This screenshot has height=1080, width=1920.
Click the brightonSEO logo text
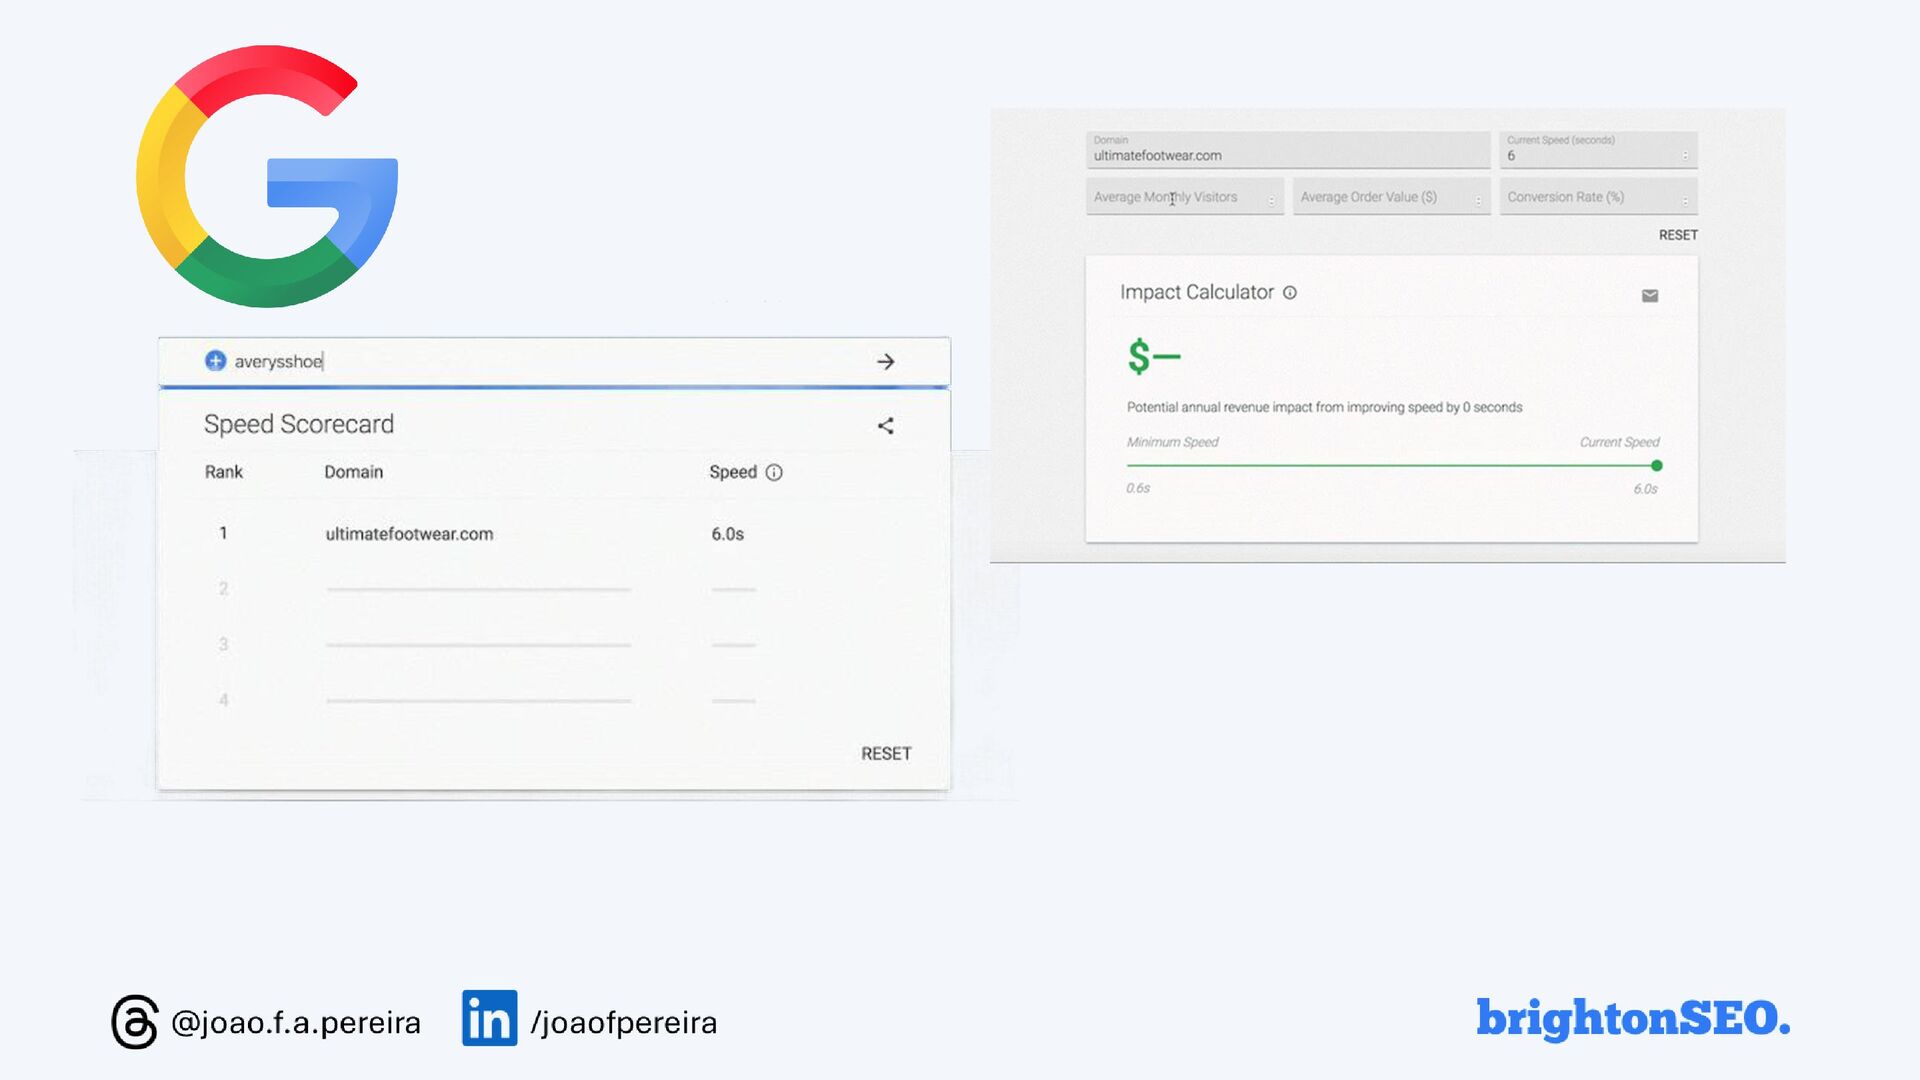pyautogui.click(x=1632, y=1018)
